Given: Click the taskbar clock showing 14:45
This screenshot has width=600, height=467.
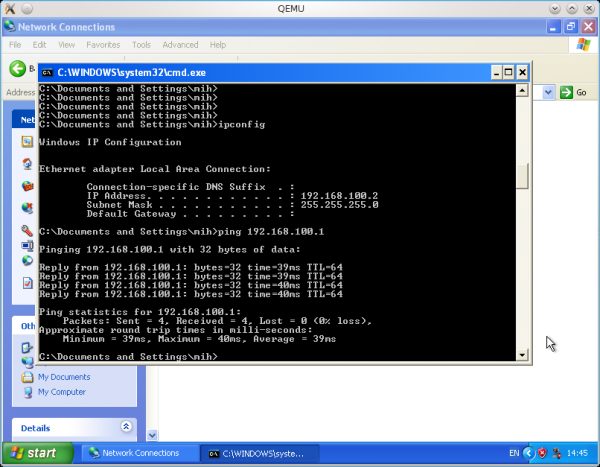Looking at the screenshot, I should pyautogui.click(x=577, y=453).
